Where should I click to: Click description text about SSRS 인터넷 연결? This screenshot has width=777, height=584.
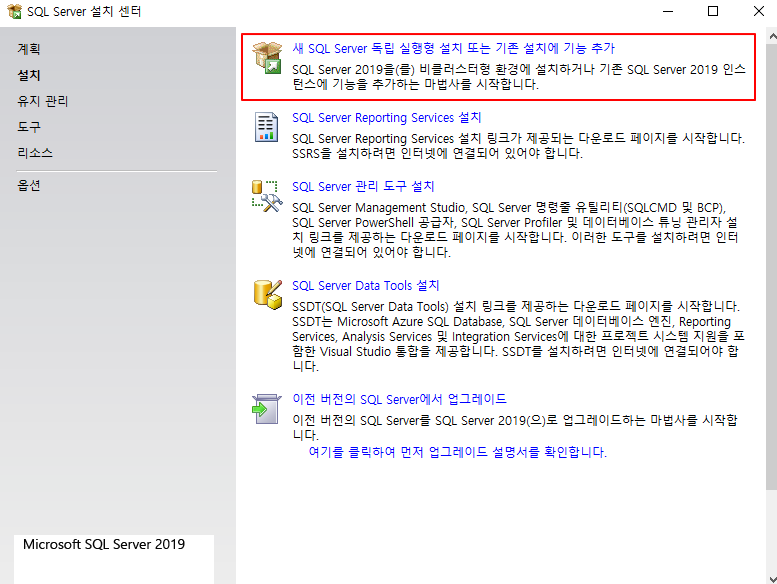518,146
